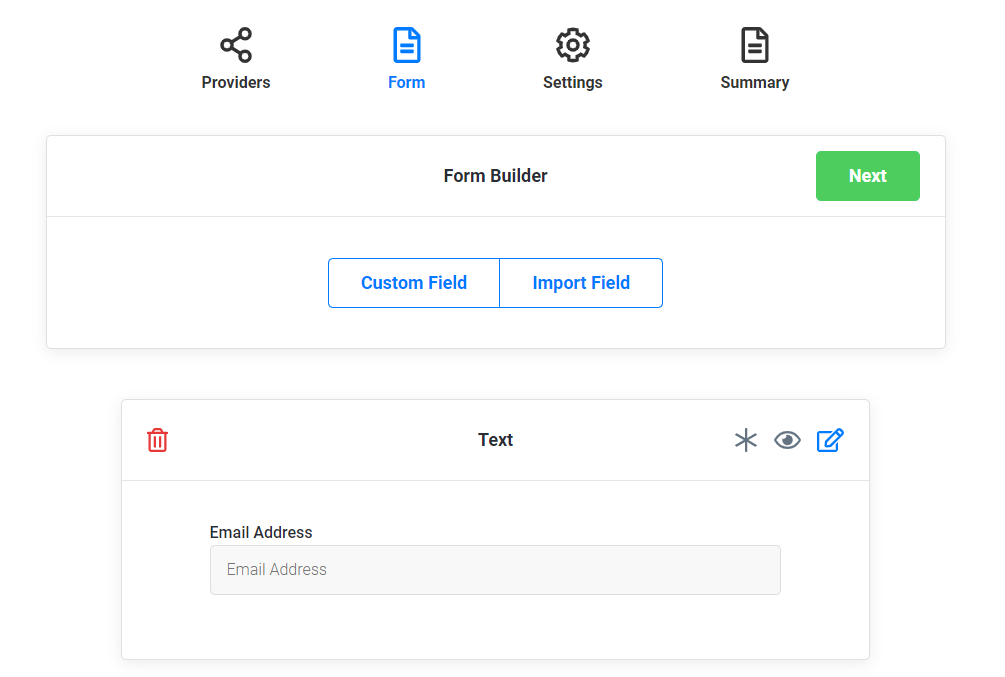Click the Text field header

click(x=495, y=440)
